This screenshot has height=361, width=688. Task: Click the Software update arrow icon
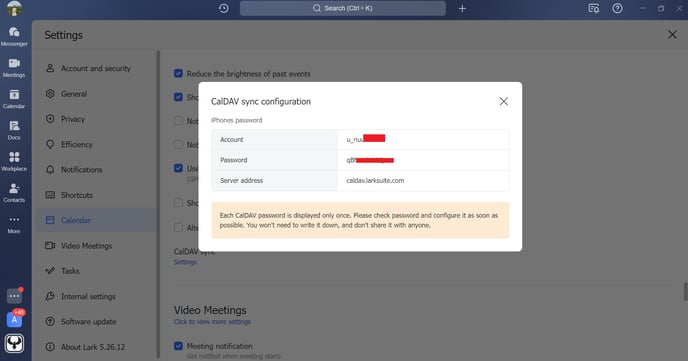point(50,322)
